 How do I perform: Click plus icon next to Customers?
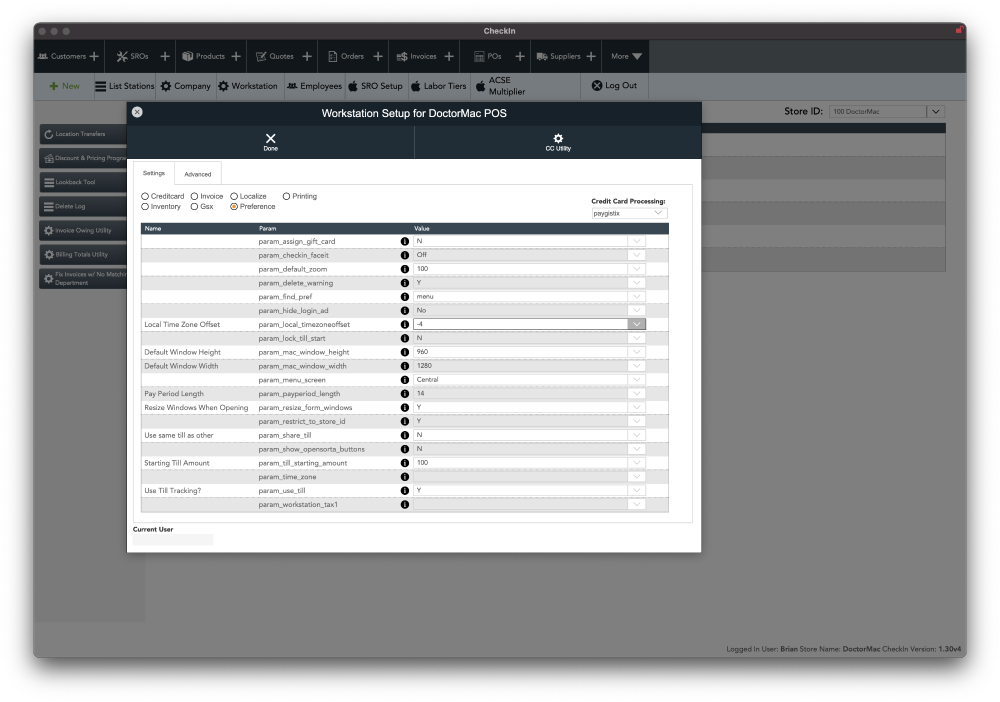coord(94,57)
